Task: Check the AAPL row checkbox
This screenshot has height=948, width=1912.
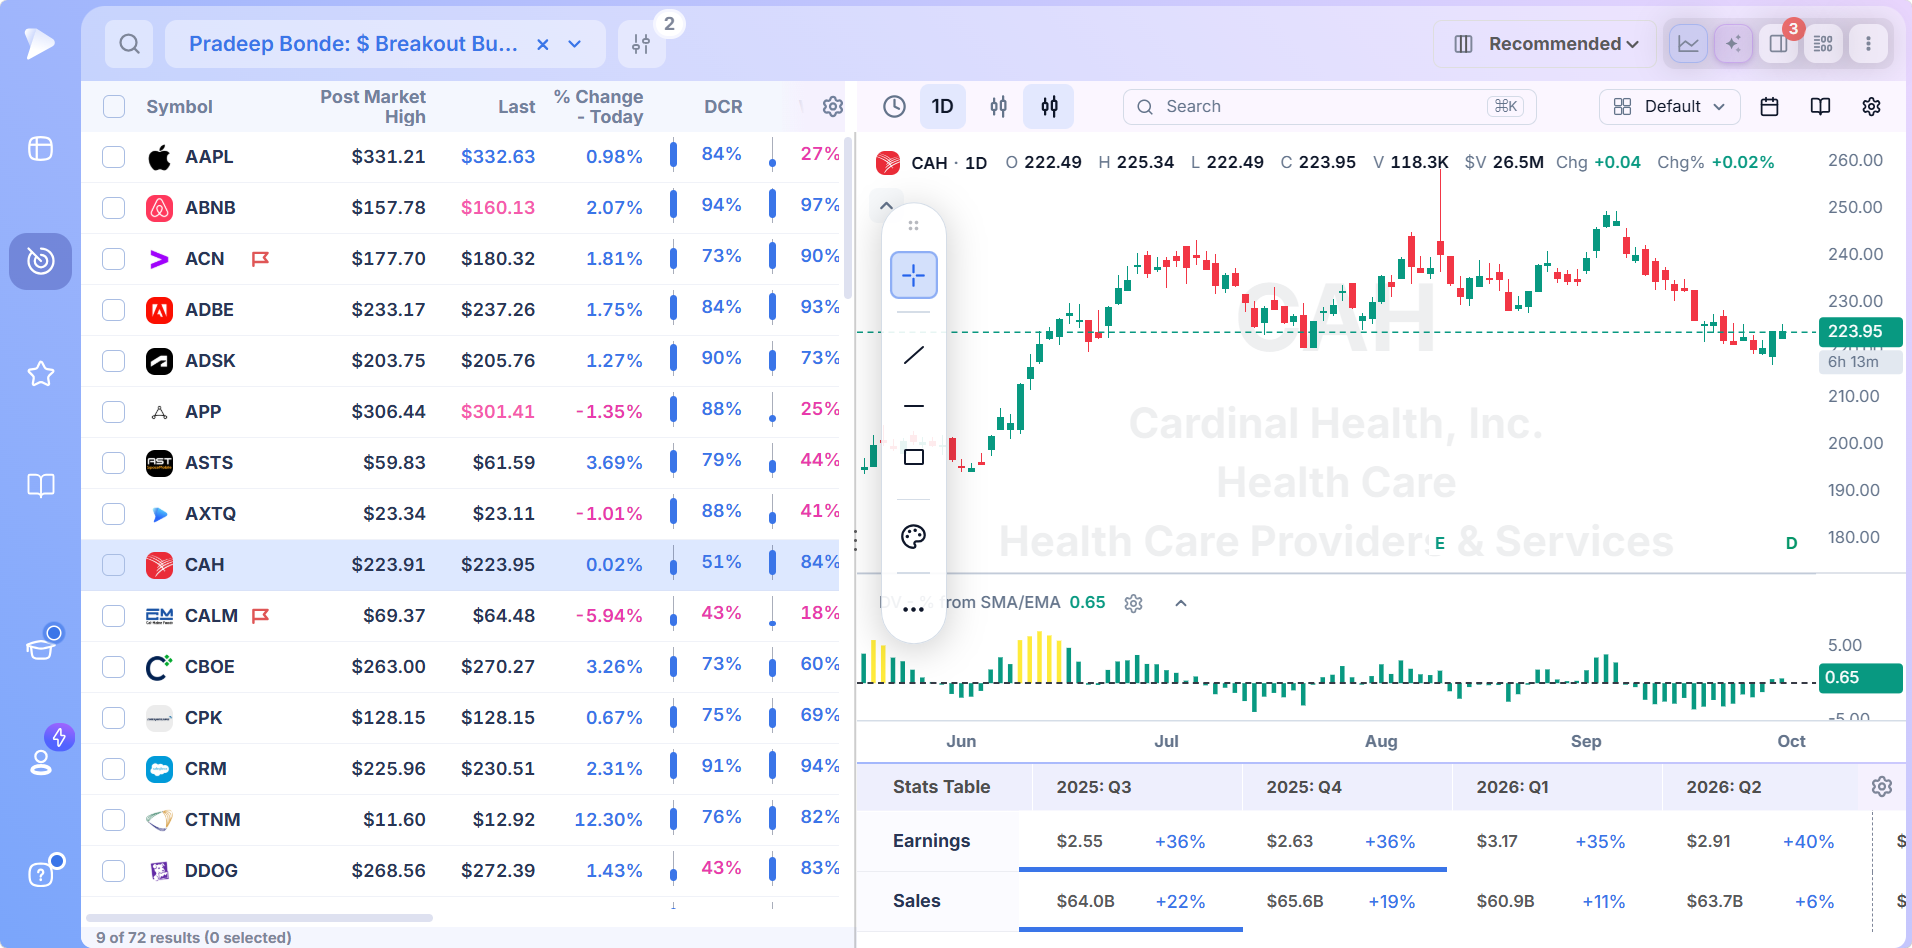Action: tap(114, 157)
